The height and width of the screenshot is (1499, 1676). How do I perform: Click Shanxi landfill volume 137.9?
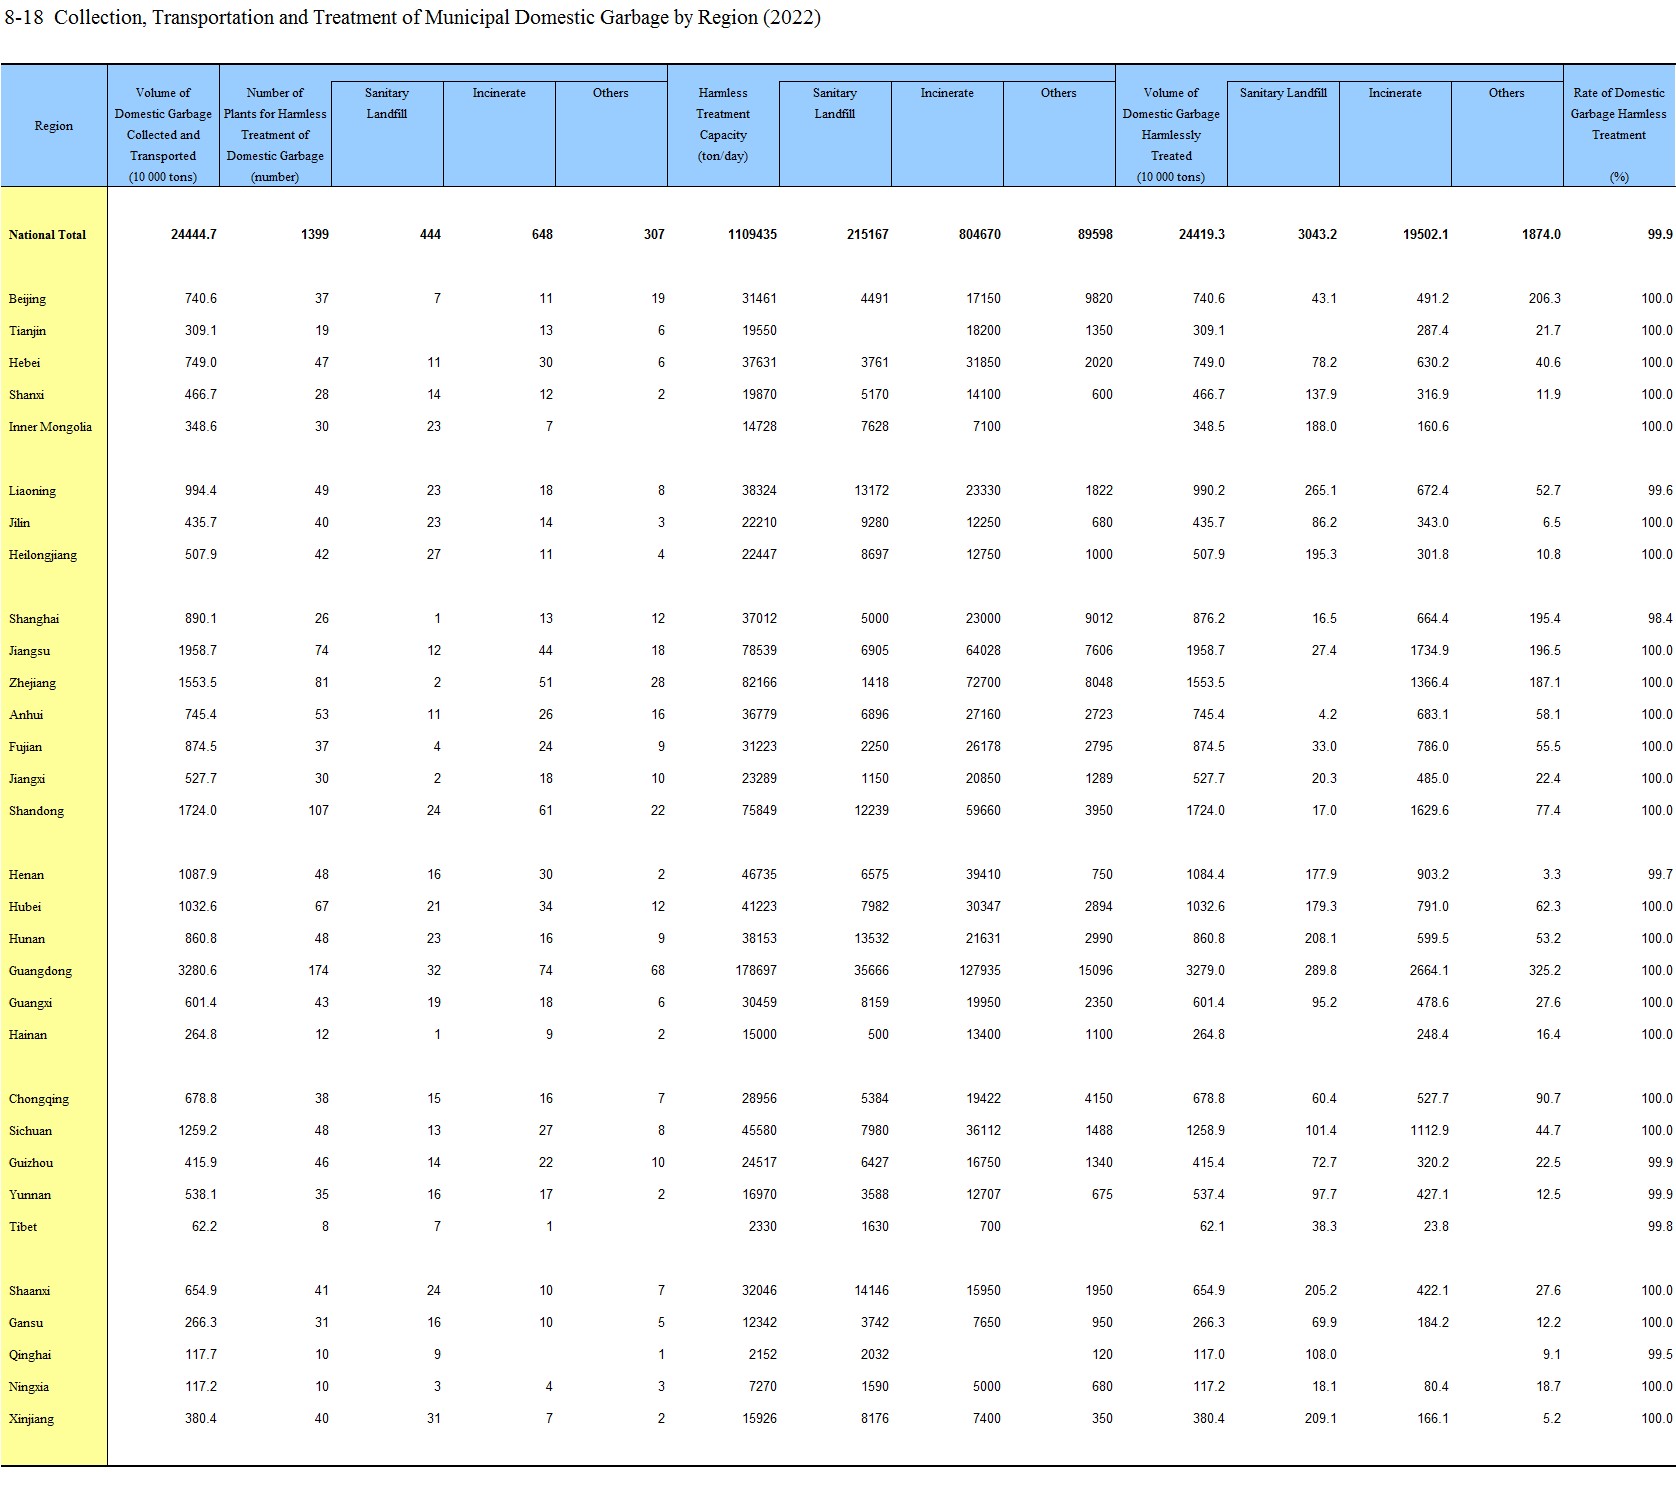pos(1320,395)
